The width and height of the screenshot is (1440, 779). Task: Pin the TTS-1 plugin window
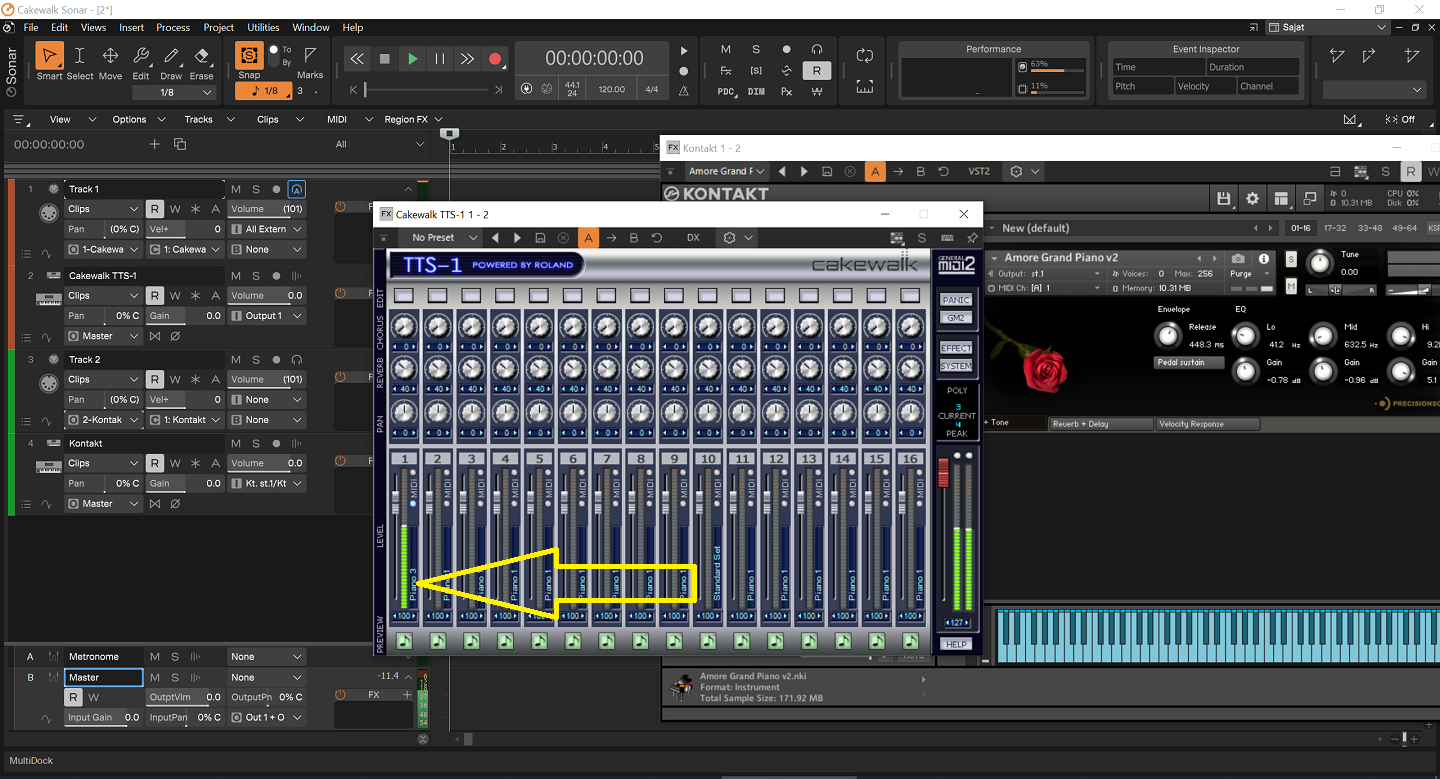971,238
